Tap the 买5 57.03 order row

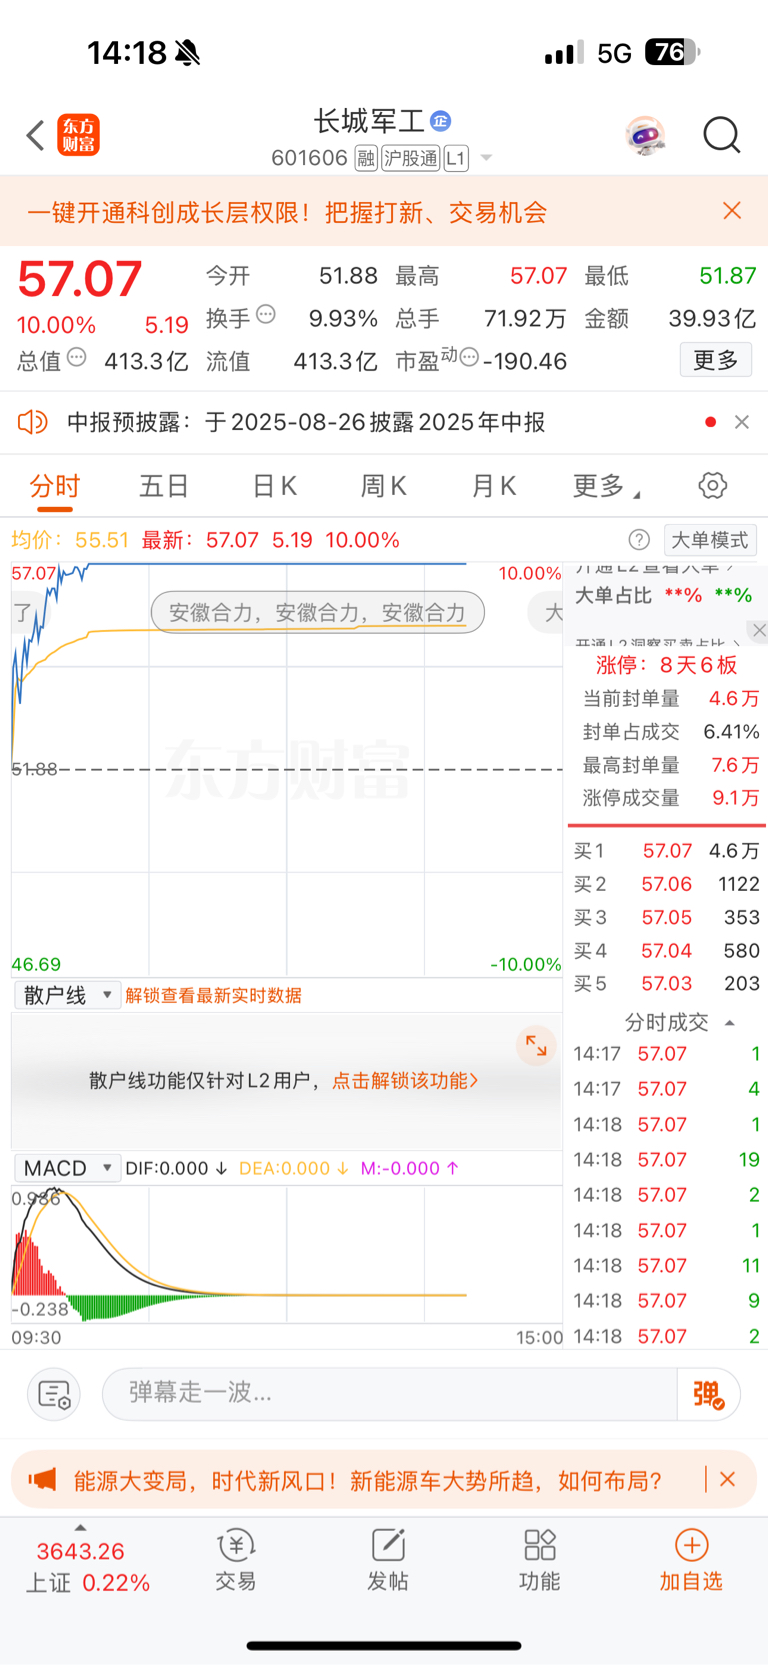666,983
